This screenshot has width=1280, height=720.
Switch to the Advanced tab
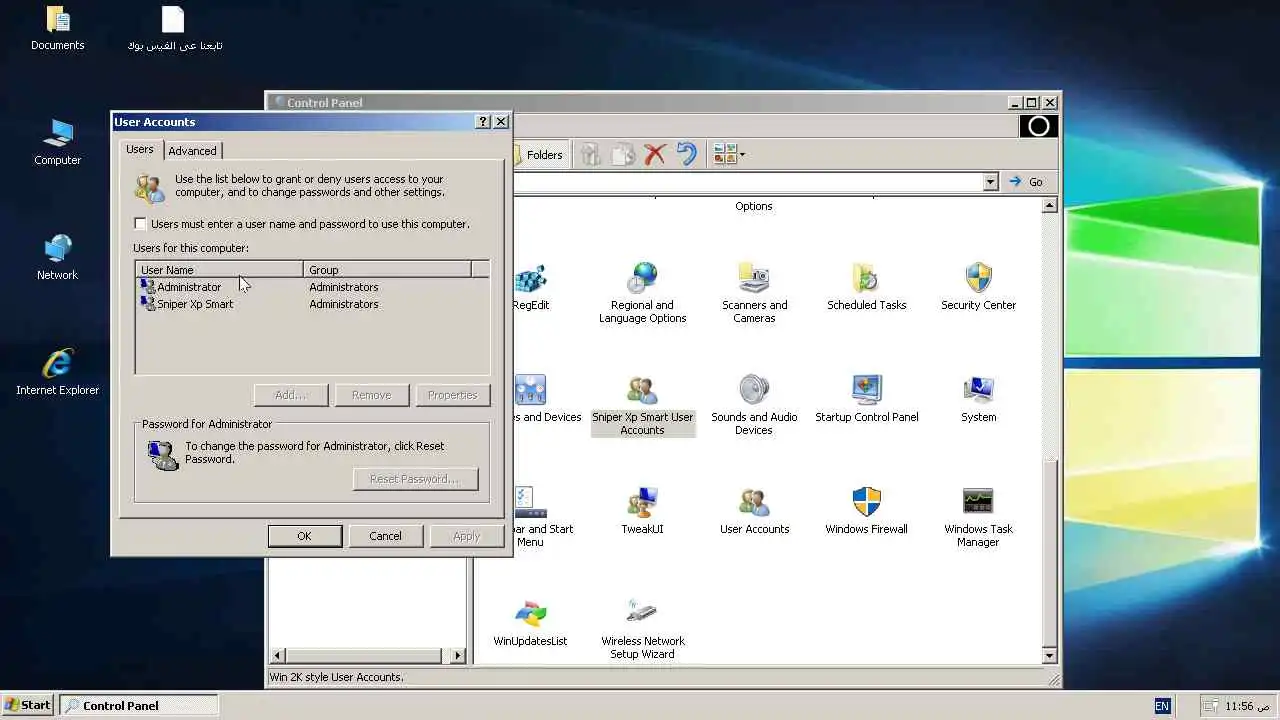click(x=192, y=151)
